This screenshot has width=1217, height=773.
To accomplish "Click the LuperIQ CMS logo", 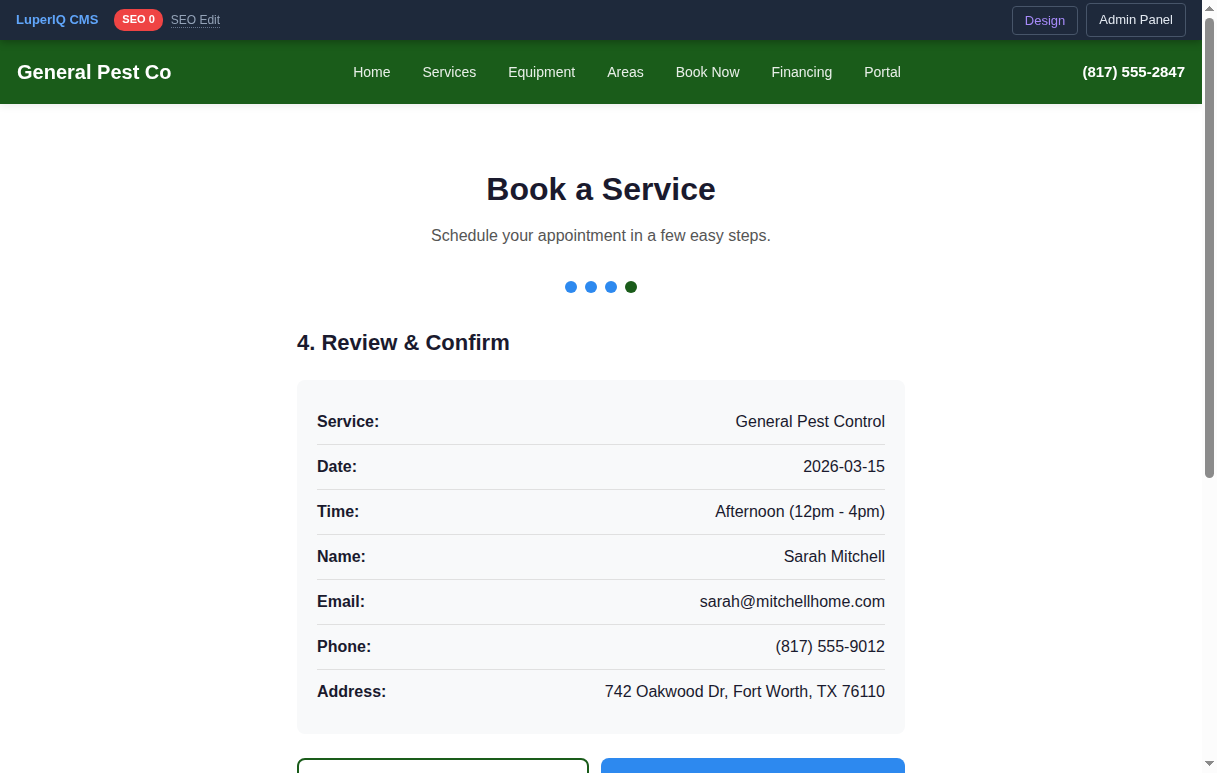I will point(56,19).
